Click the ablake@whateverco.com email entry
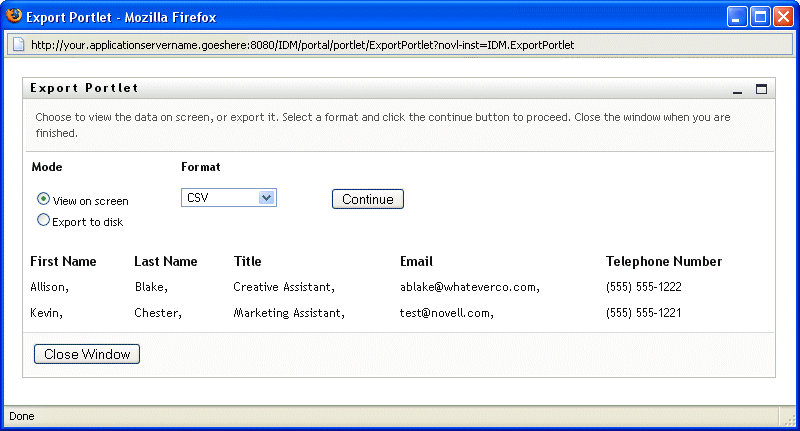 click(x=469, y=287)
